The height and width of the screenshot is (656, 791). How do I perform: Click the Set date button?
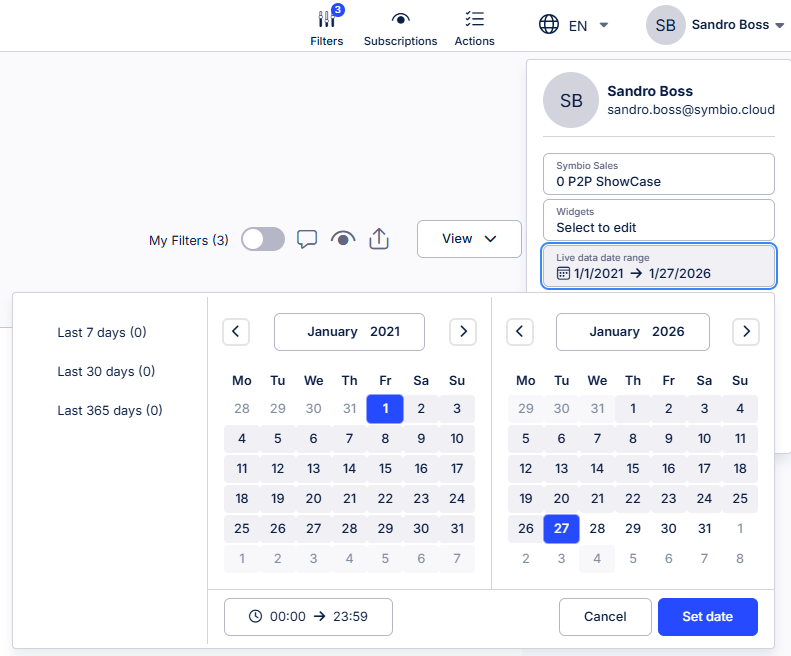[707, 617]
